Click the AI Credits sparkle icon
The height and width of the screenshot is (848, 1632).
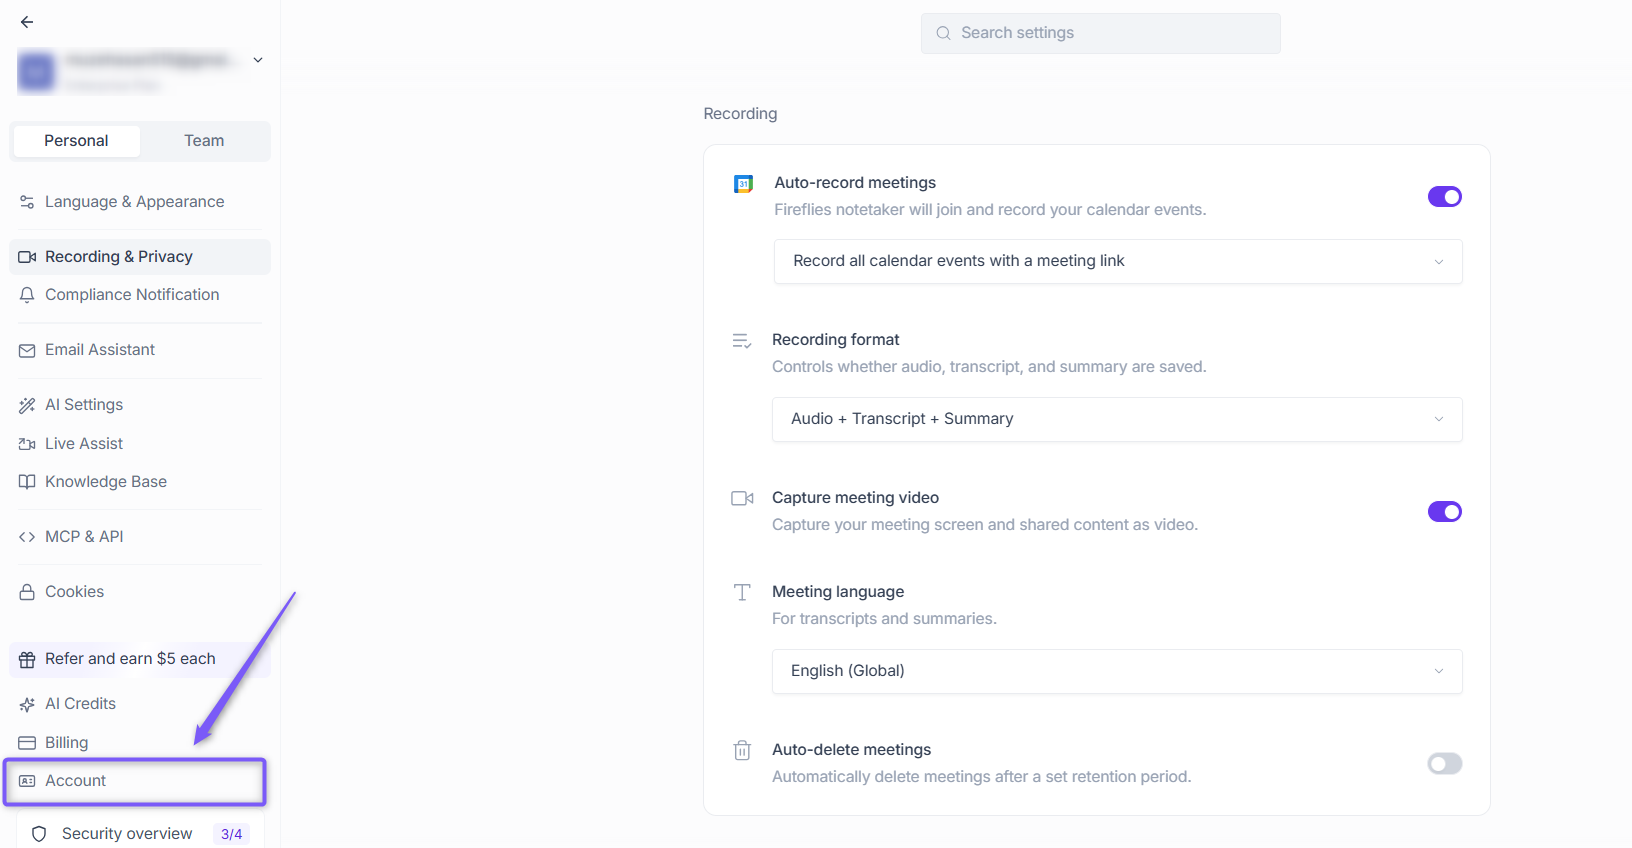[27, 704]
